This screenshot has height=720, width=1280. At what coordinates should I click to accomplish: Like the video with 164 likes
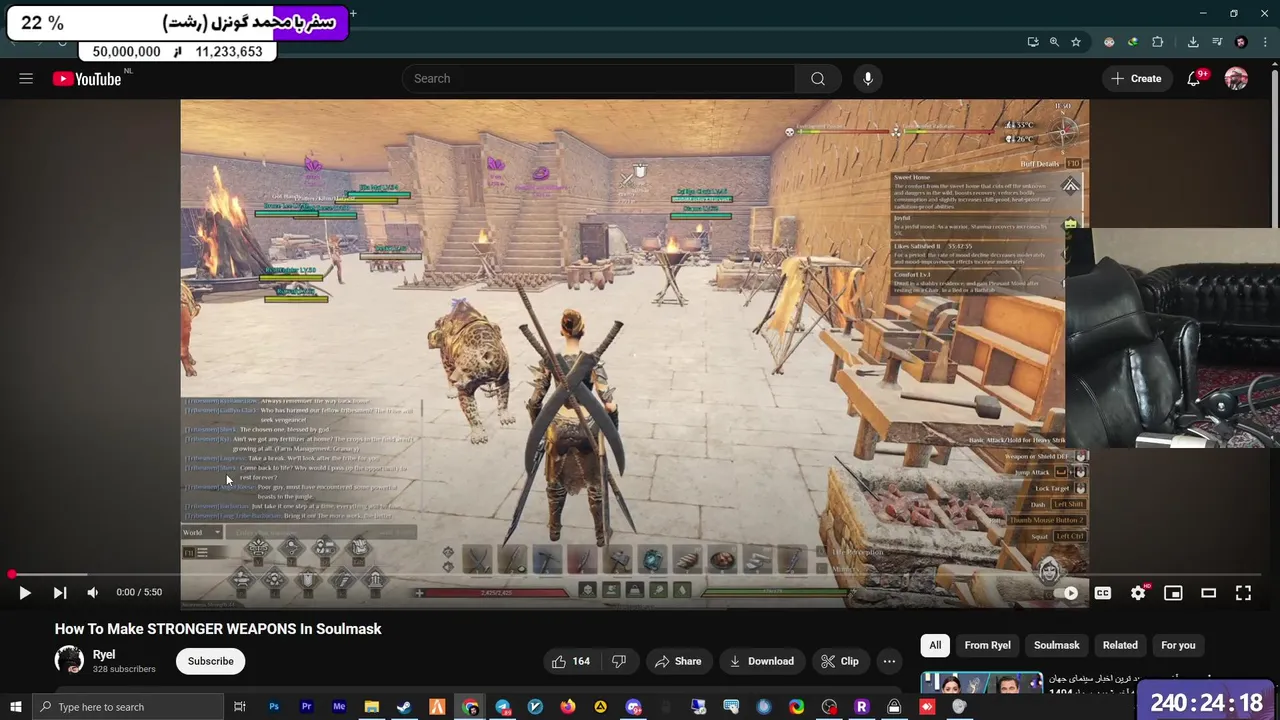pyautogui.click(x=571, y=661)
